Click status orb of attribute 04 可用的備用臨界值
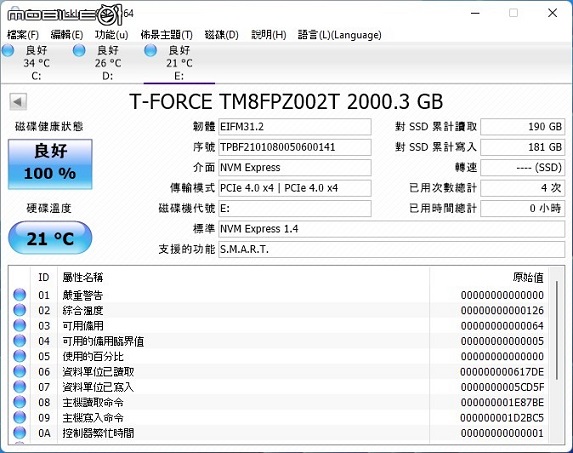 click(x=20, y=341)
